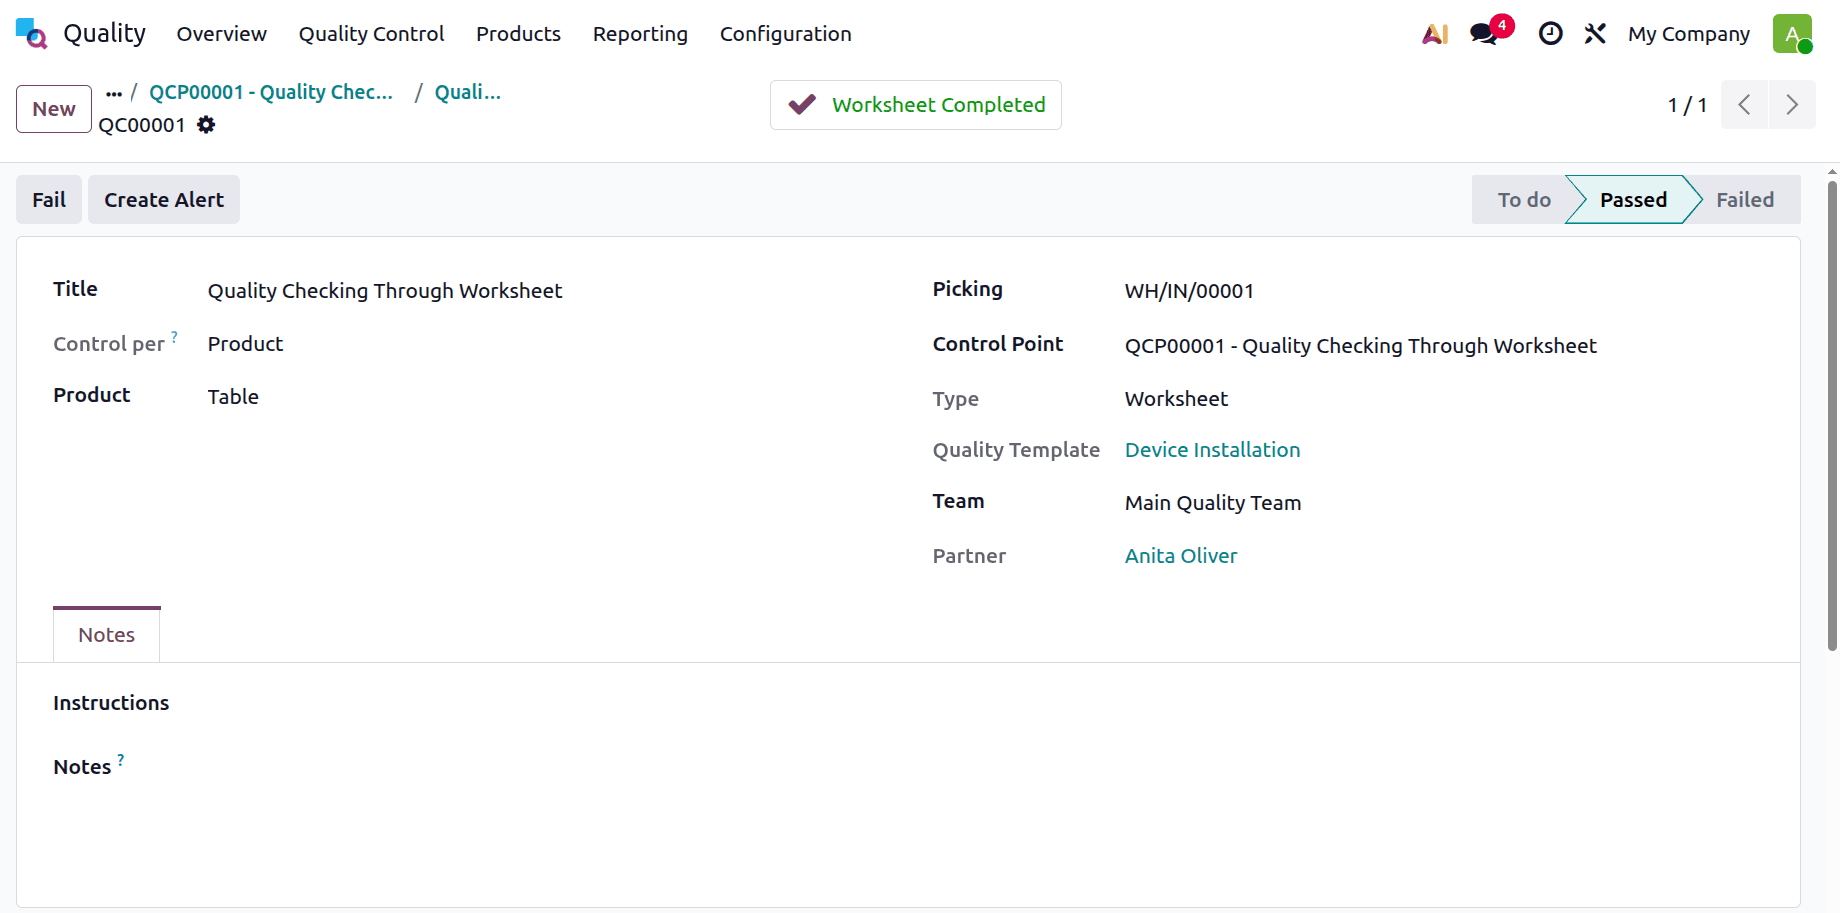Click the New button
Image resolution: width=1840 pixels, height=913 pixels.
pyautogui.click(x=54, y=109)
